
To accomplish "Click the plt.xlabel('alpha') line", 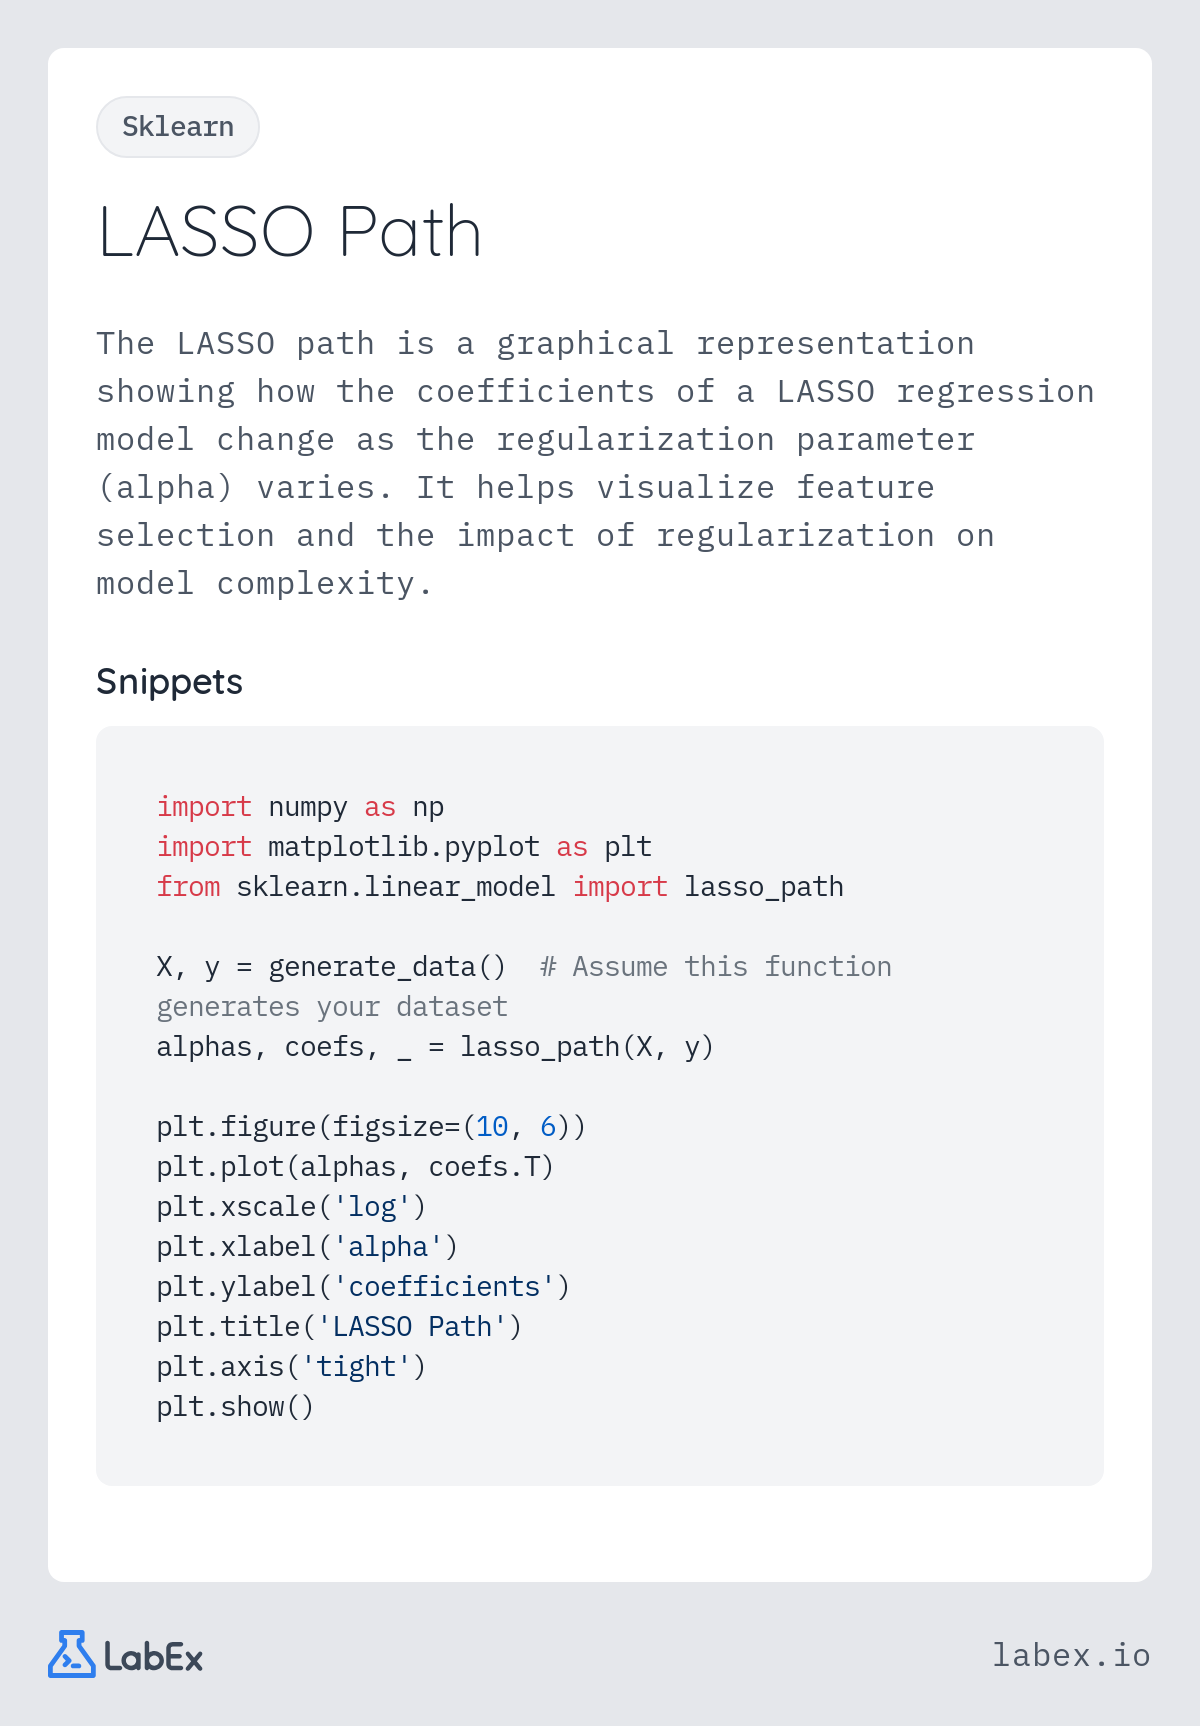I will (x=307, y=1247).
